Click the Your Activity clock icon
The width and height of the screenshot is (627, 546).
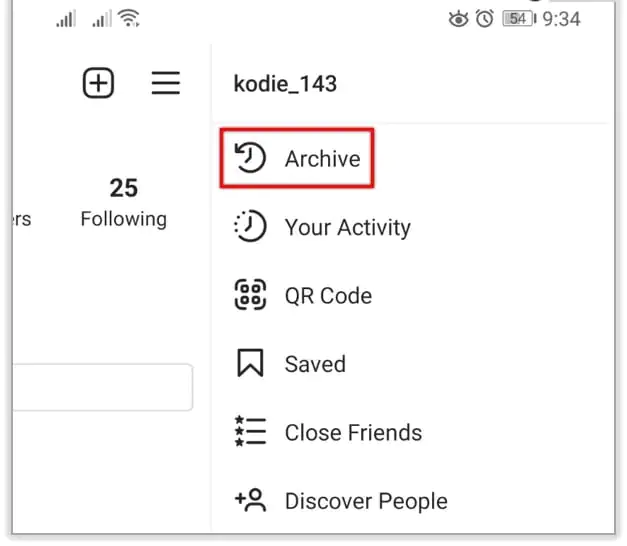tap(250, 226)
